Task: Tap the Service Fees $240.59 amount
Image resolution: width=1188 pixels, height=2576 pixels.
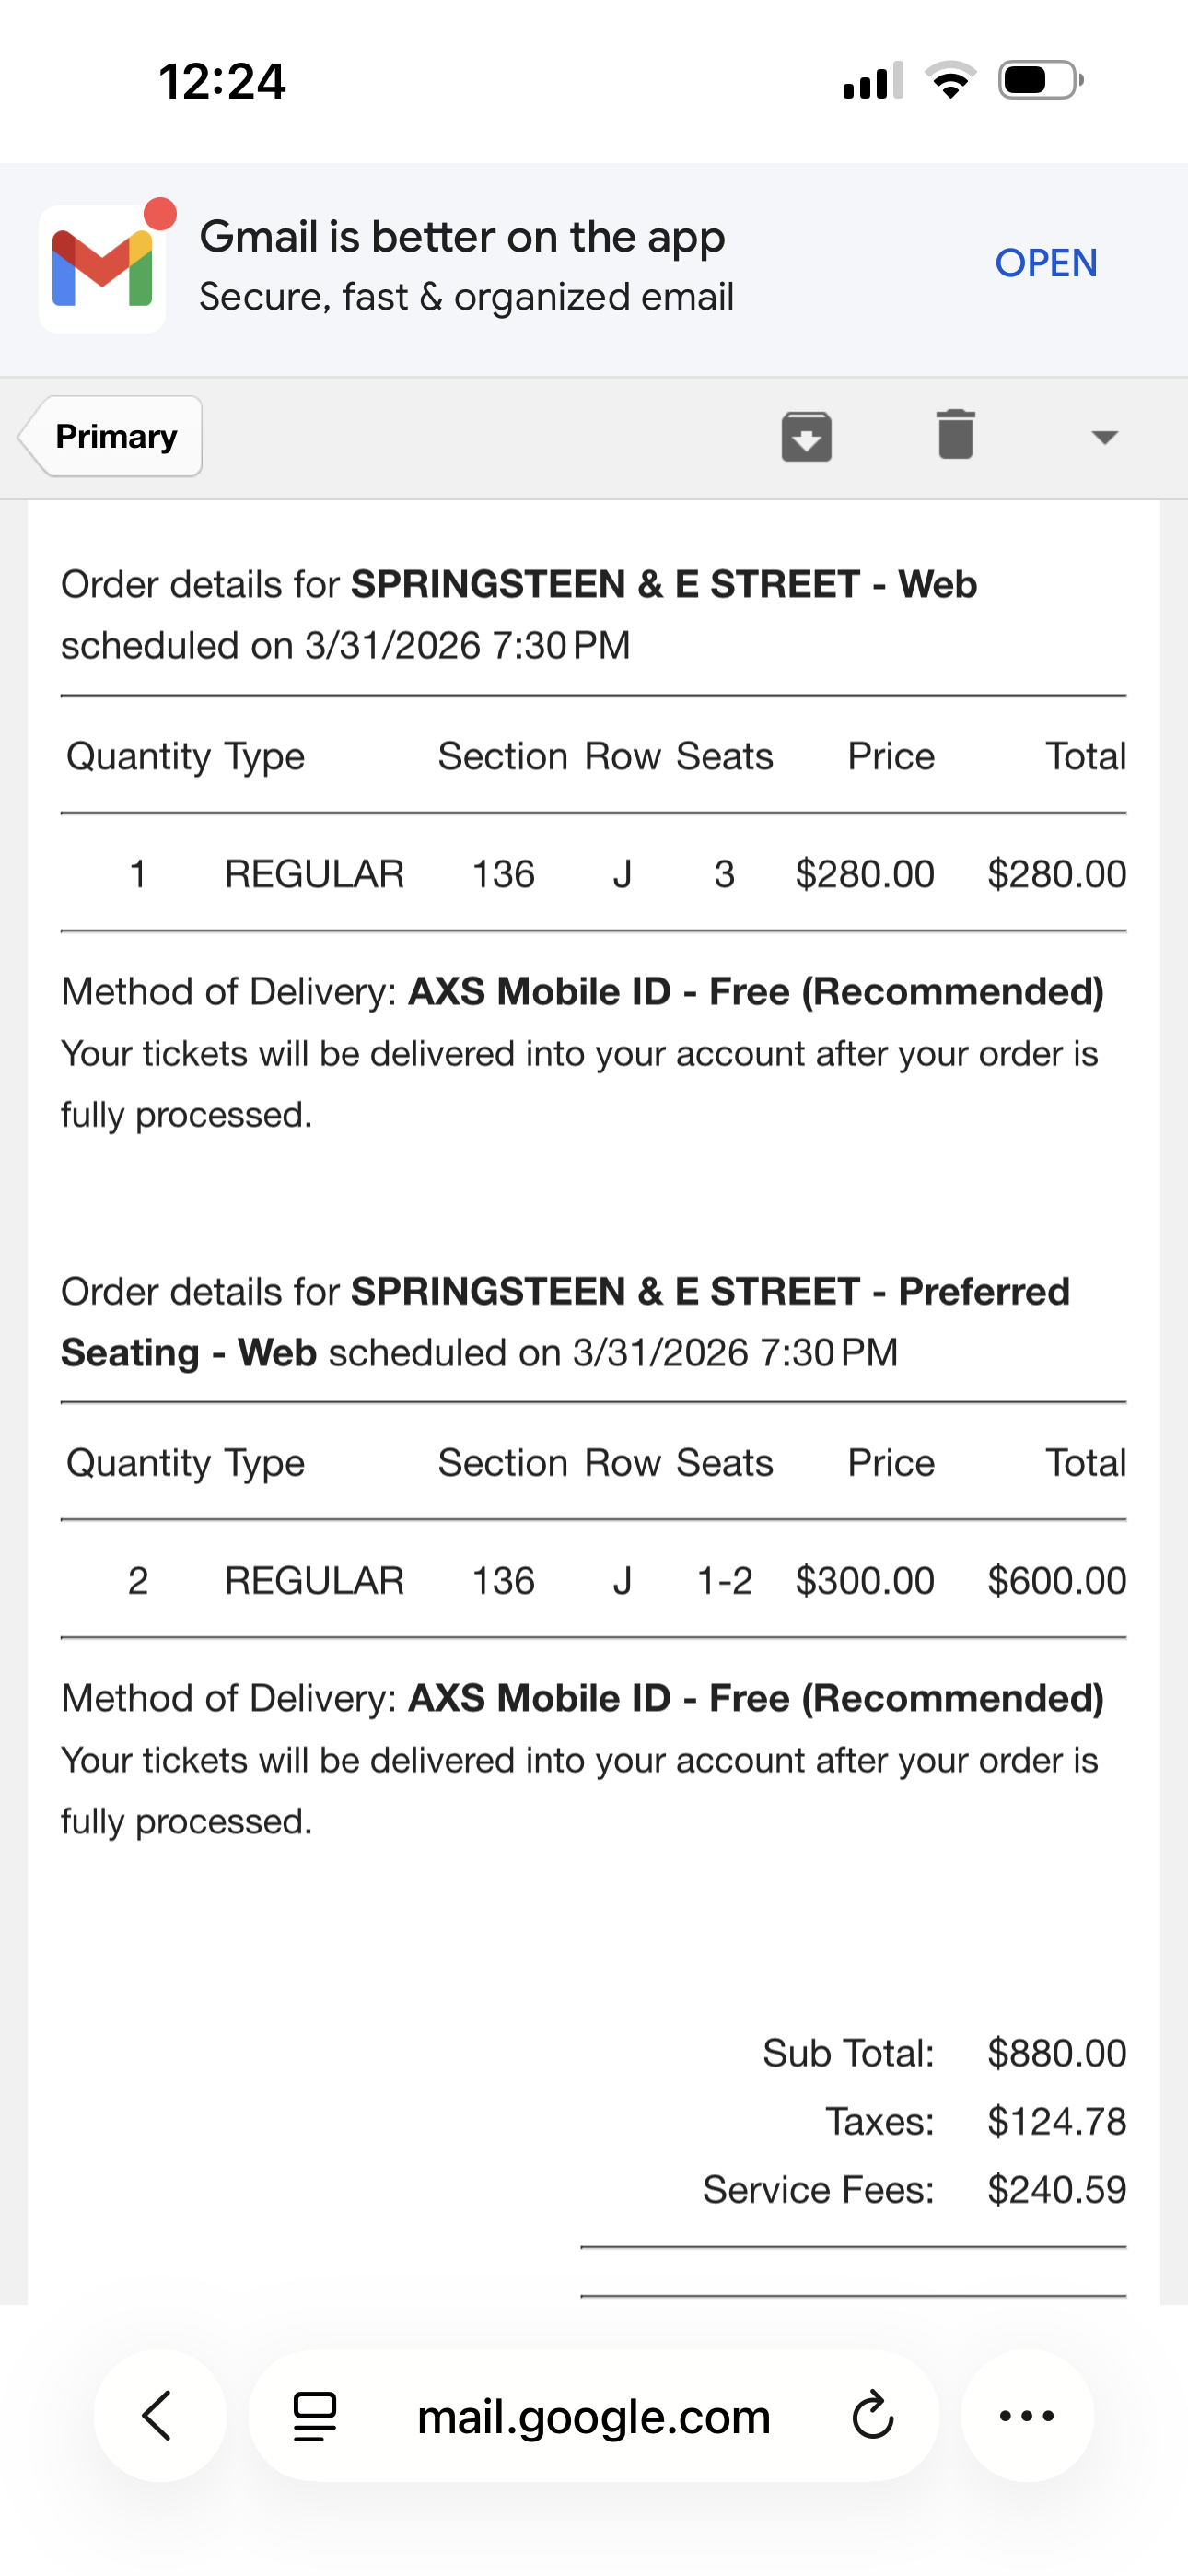Action: tap(1056, 2190)
